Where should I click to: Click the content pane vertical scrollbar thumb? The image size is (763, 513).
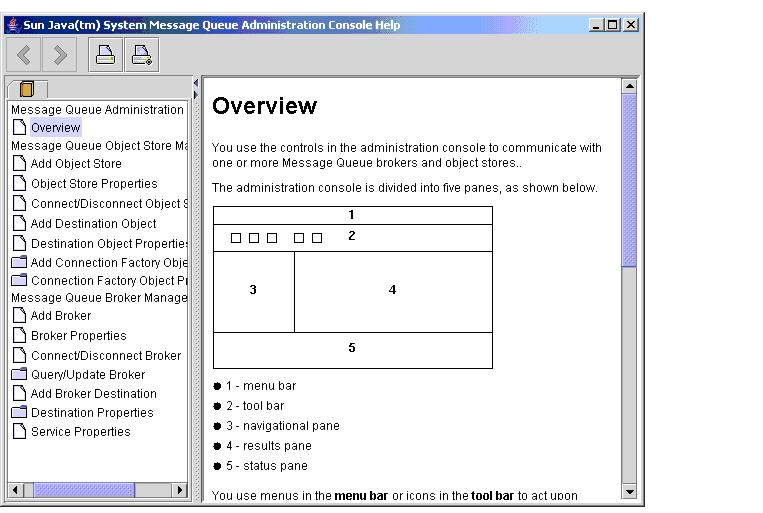[629, 181]
